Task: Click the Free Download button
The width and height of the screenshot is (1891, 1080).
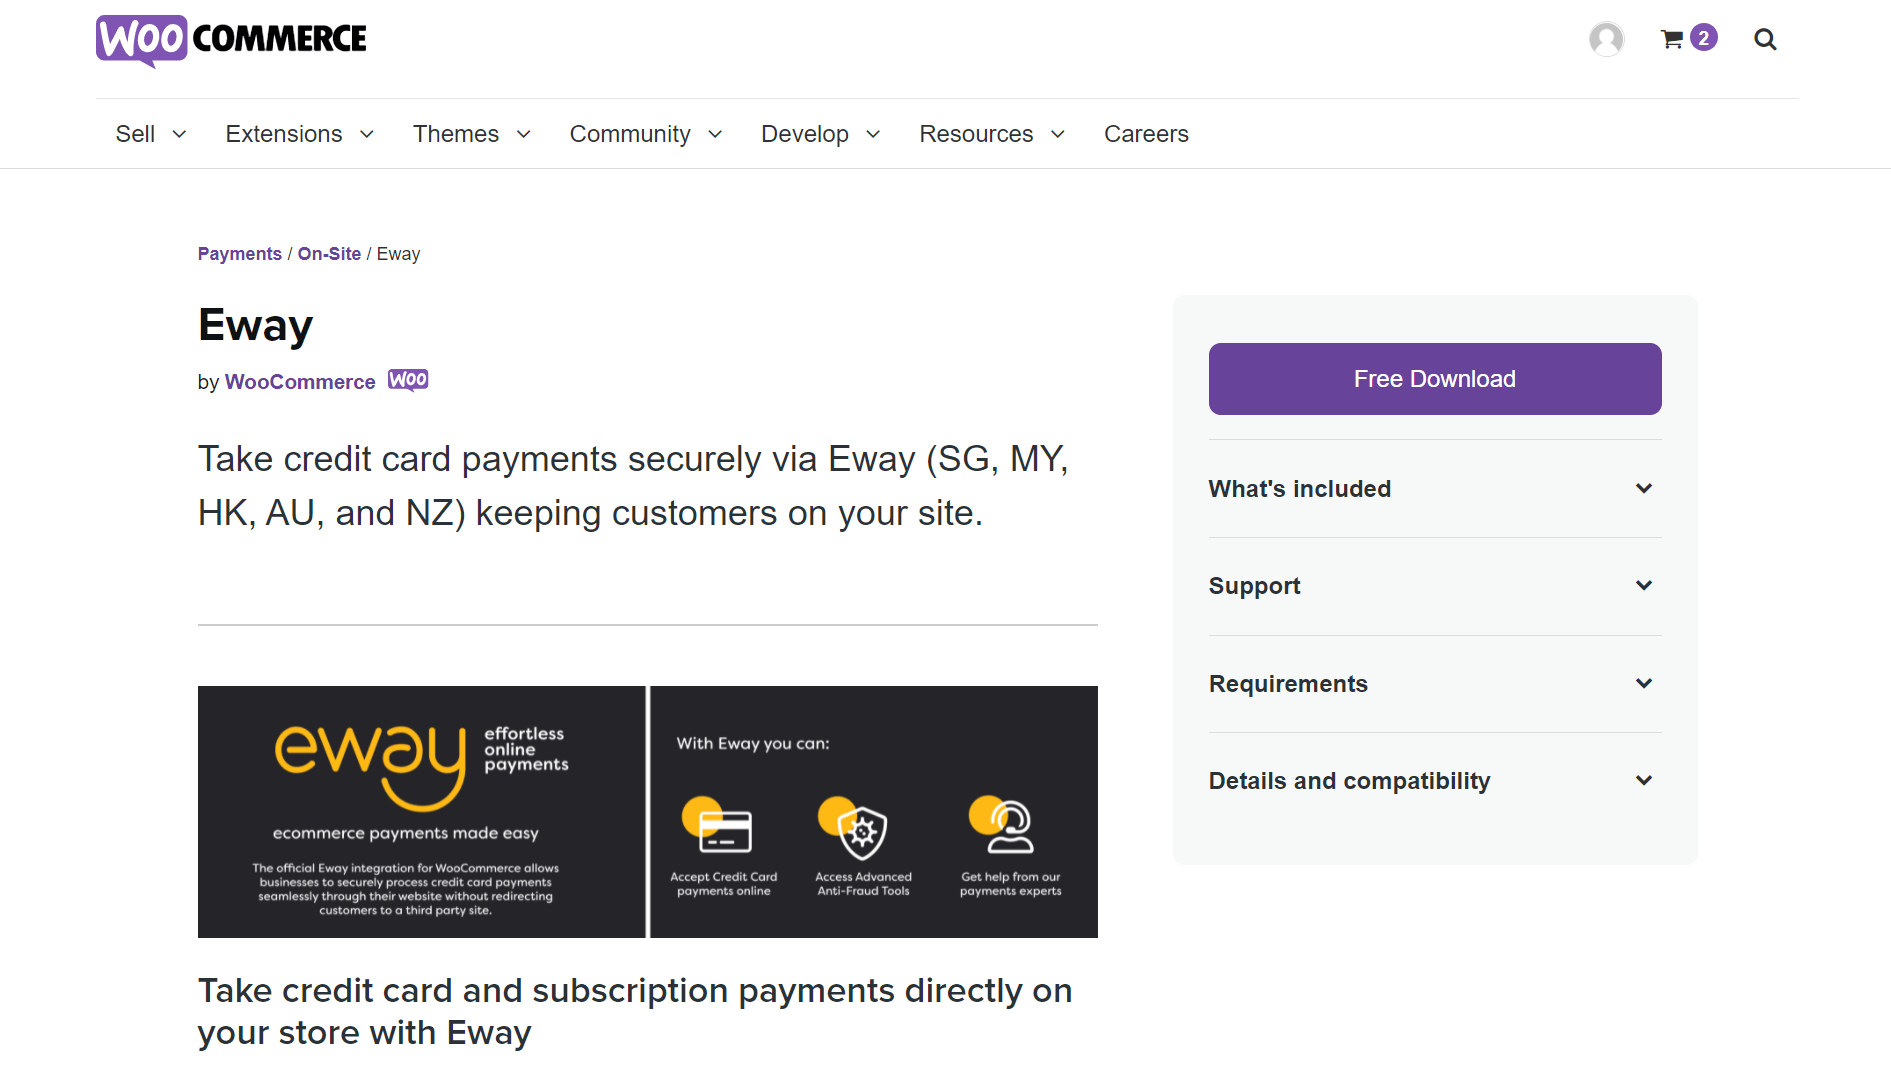Action: tap(1435, 379)
